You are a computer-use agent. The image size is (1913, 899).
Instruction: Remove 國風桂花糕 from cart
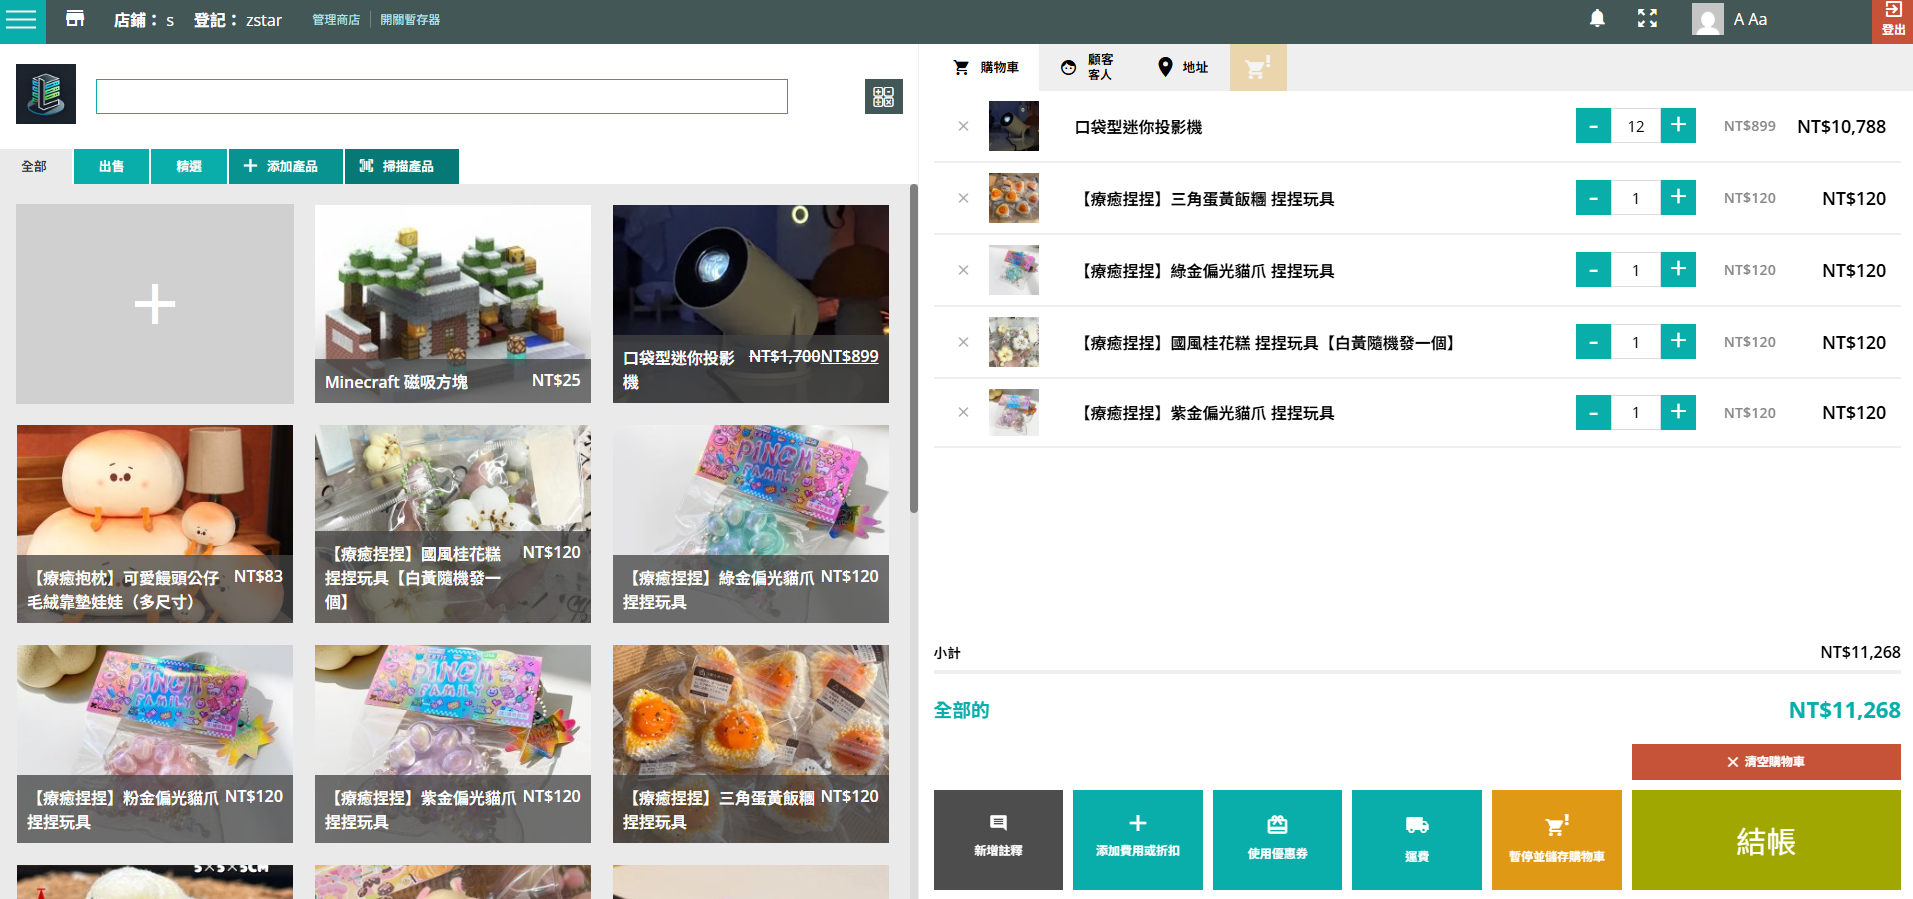click(963, 342)
